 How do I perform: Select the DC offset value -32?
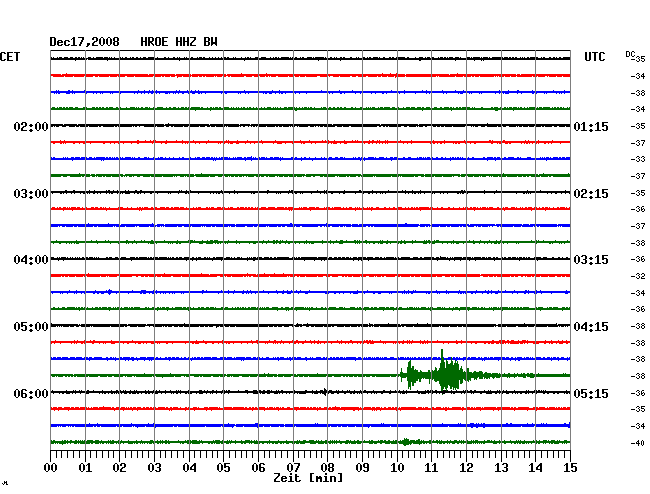638,276
